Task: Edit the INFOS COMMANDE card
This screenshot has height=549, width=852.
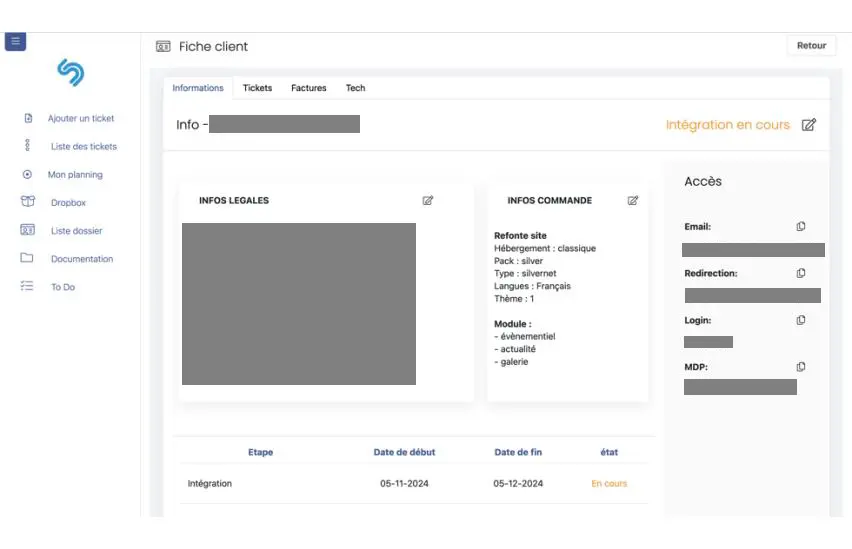Action: 632,201
